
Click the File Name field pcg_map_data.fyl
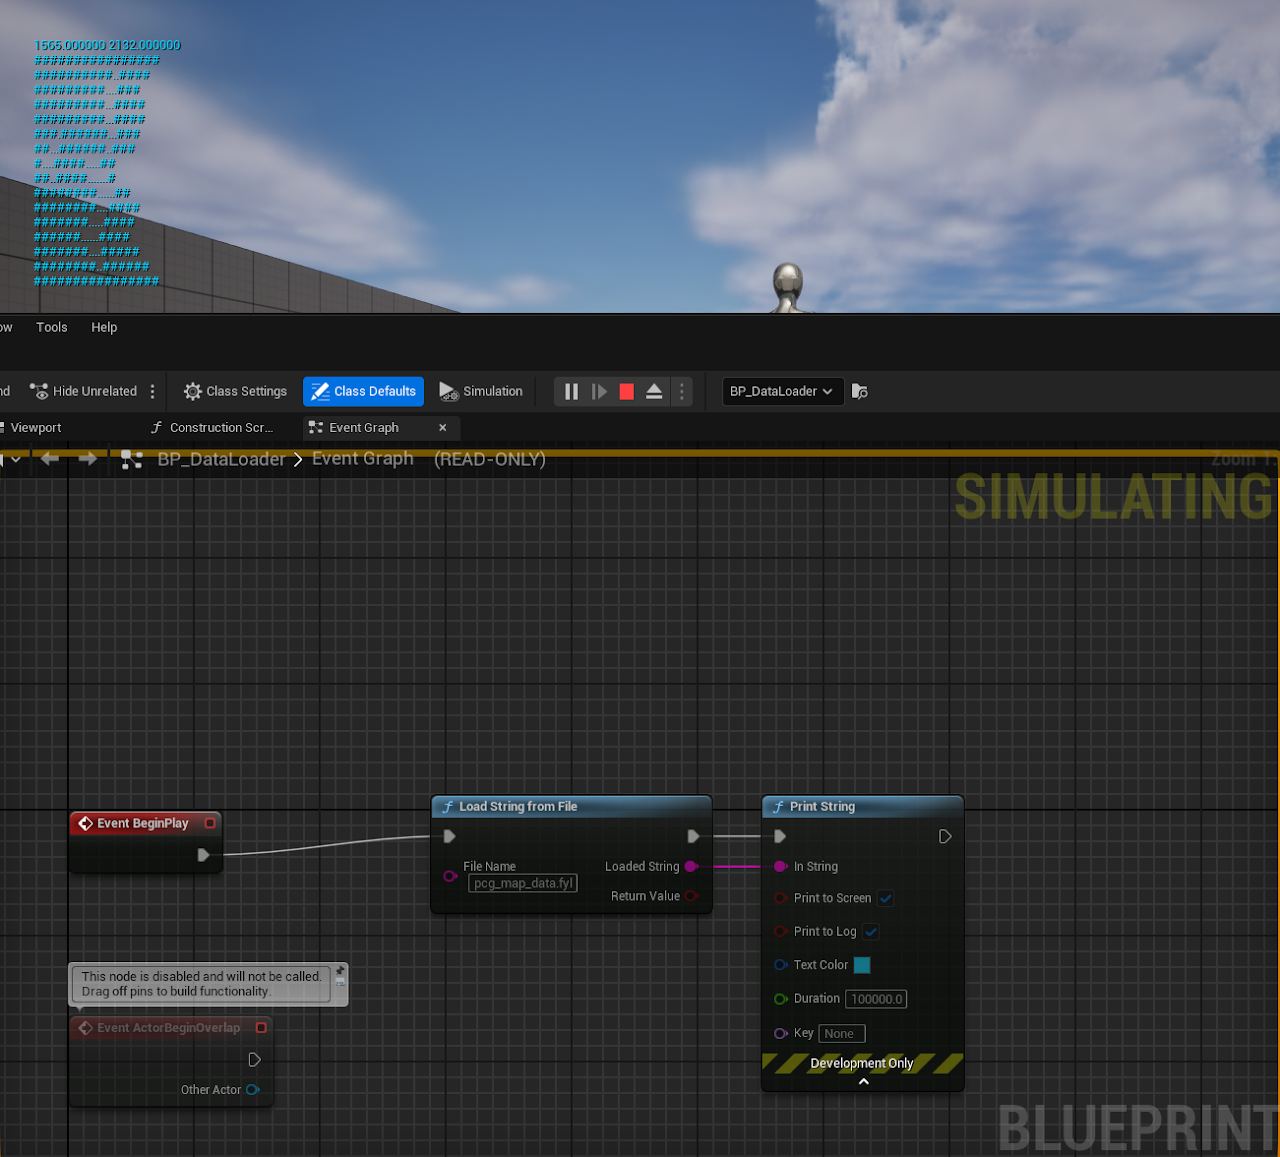tap(523, 883)
